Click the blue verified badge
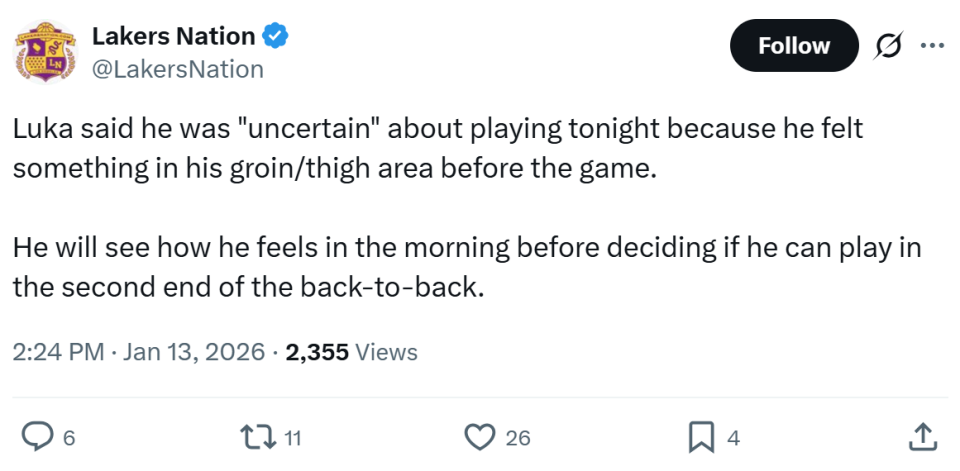 [276, 37]
